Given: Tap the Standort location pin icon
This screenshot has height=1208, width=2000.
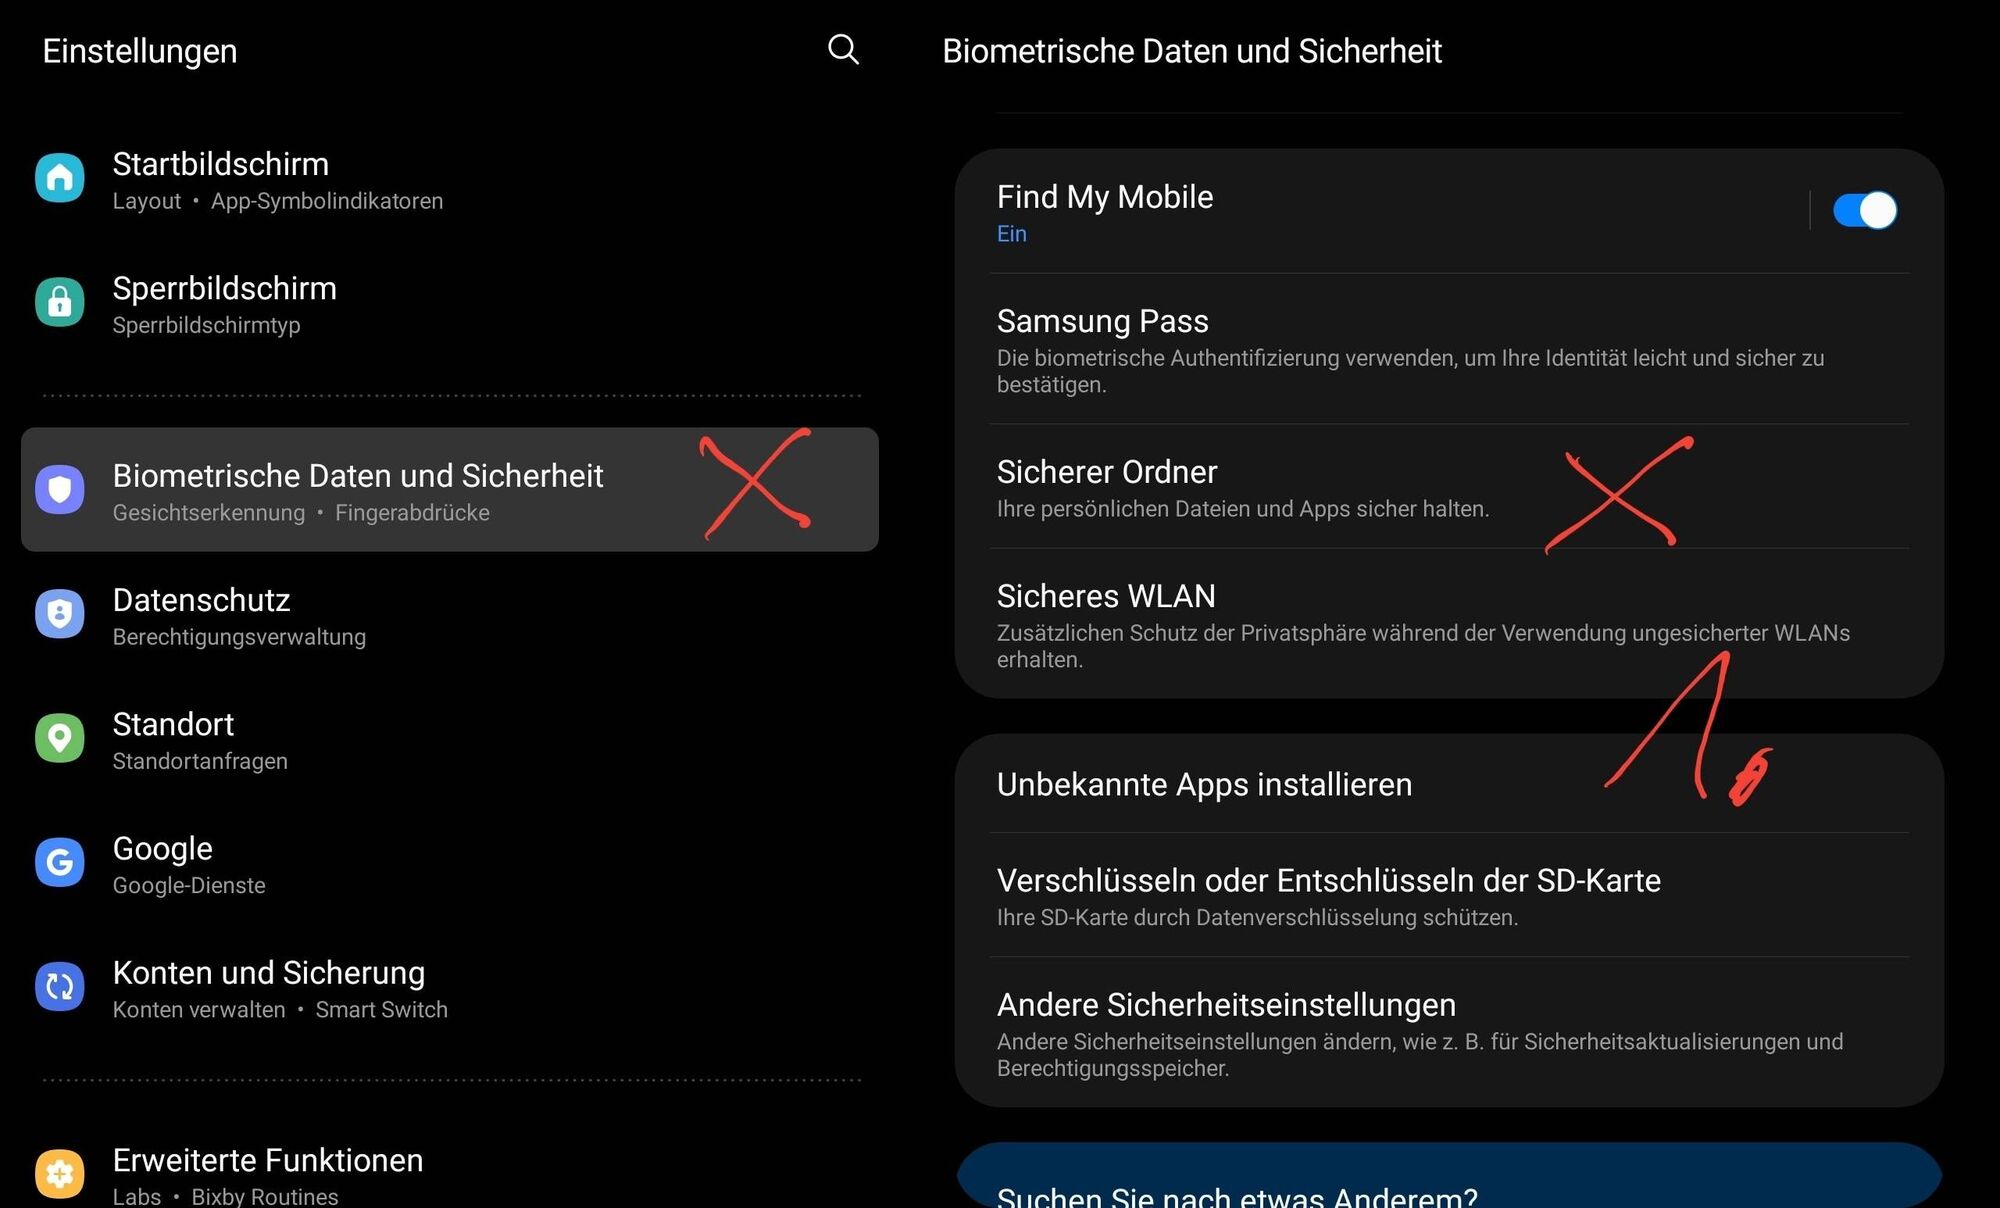Looking at the screenshot, I should (x=60, y=738).
